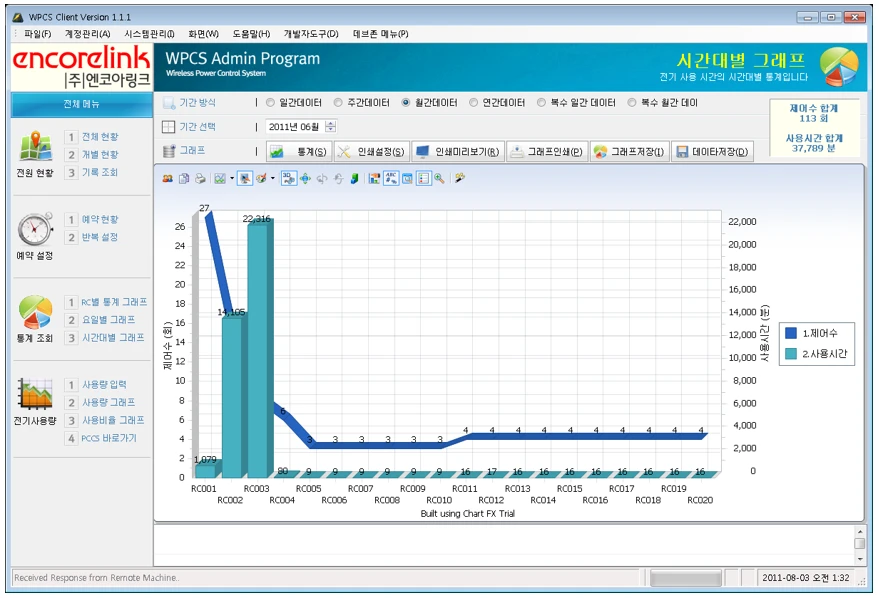Click the 그래프인쇄(P) button
The image size is (879, 598).
point(547,151)
